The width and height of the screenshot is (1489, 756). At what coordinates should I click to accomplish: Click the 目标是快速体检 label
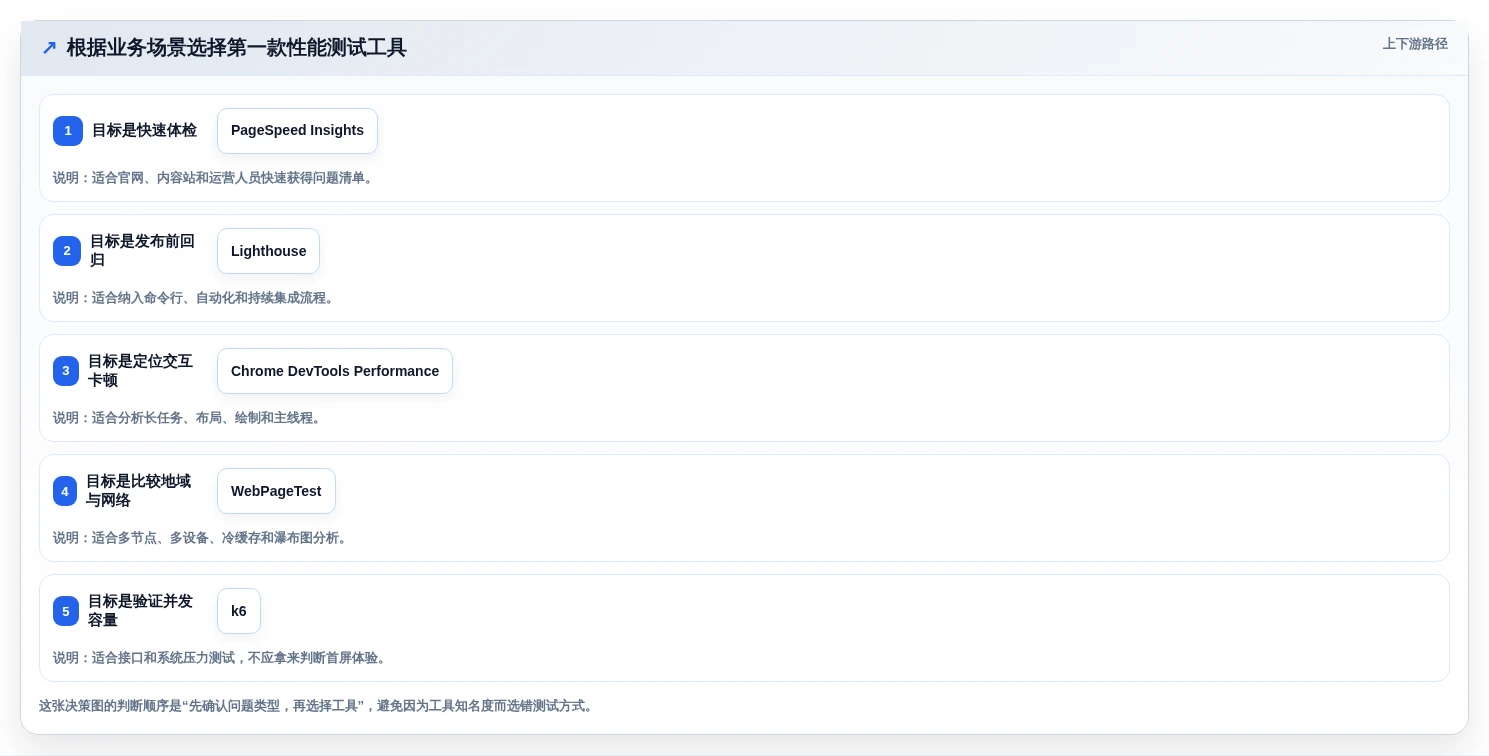tap(144, 131)
